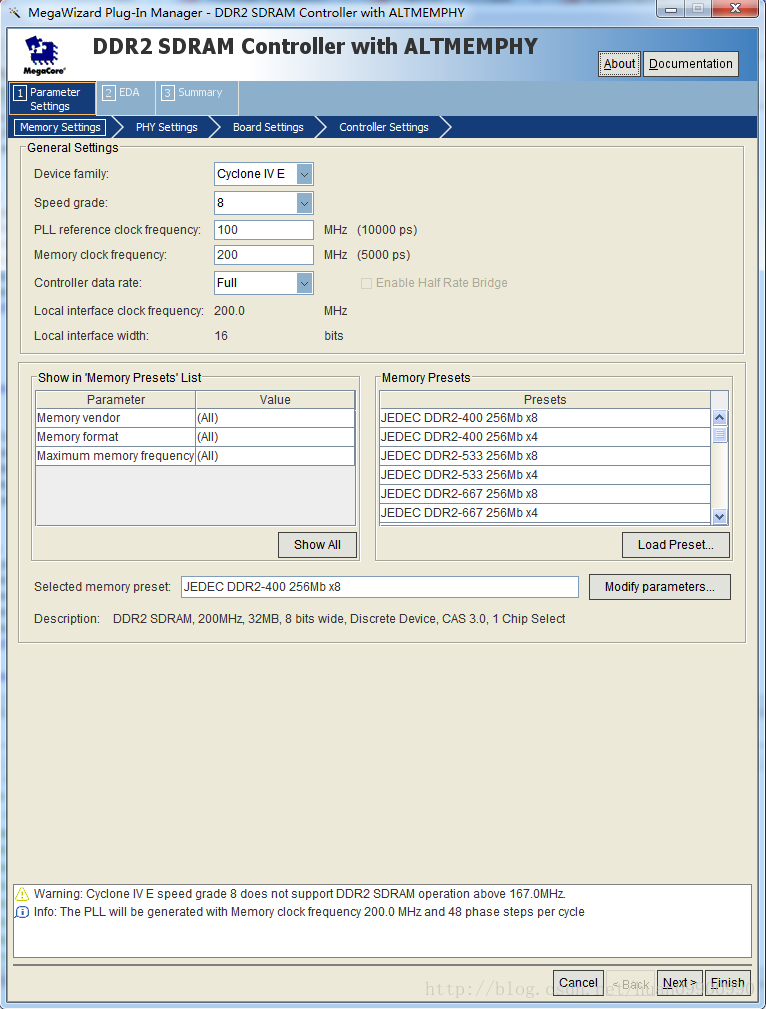766x1009 pixels.
Task: Click the About button
Action: (x=619, y=64)
